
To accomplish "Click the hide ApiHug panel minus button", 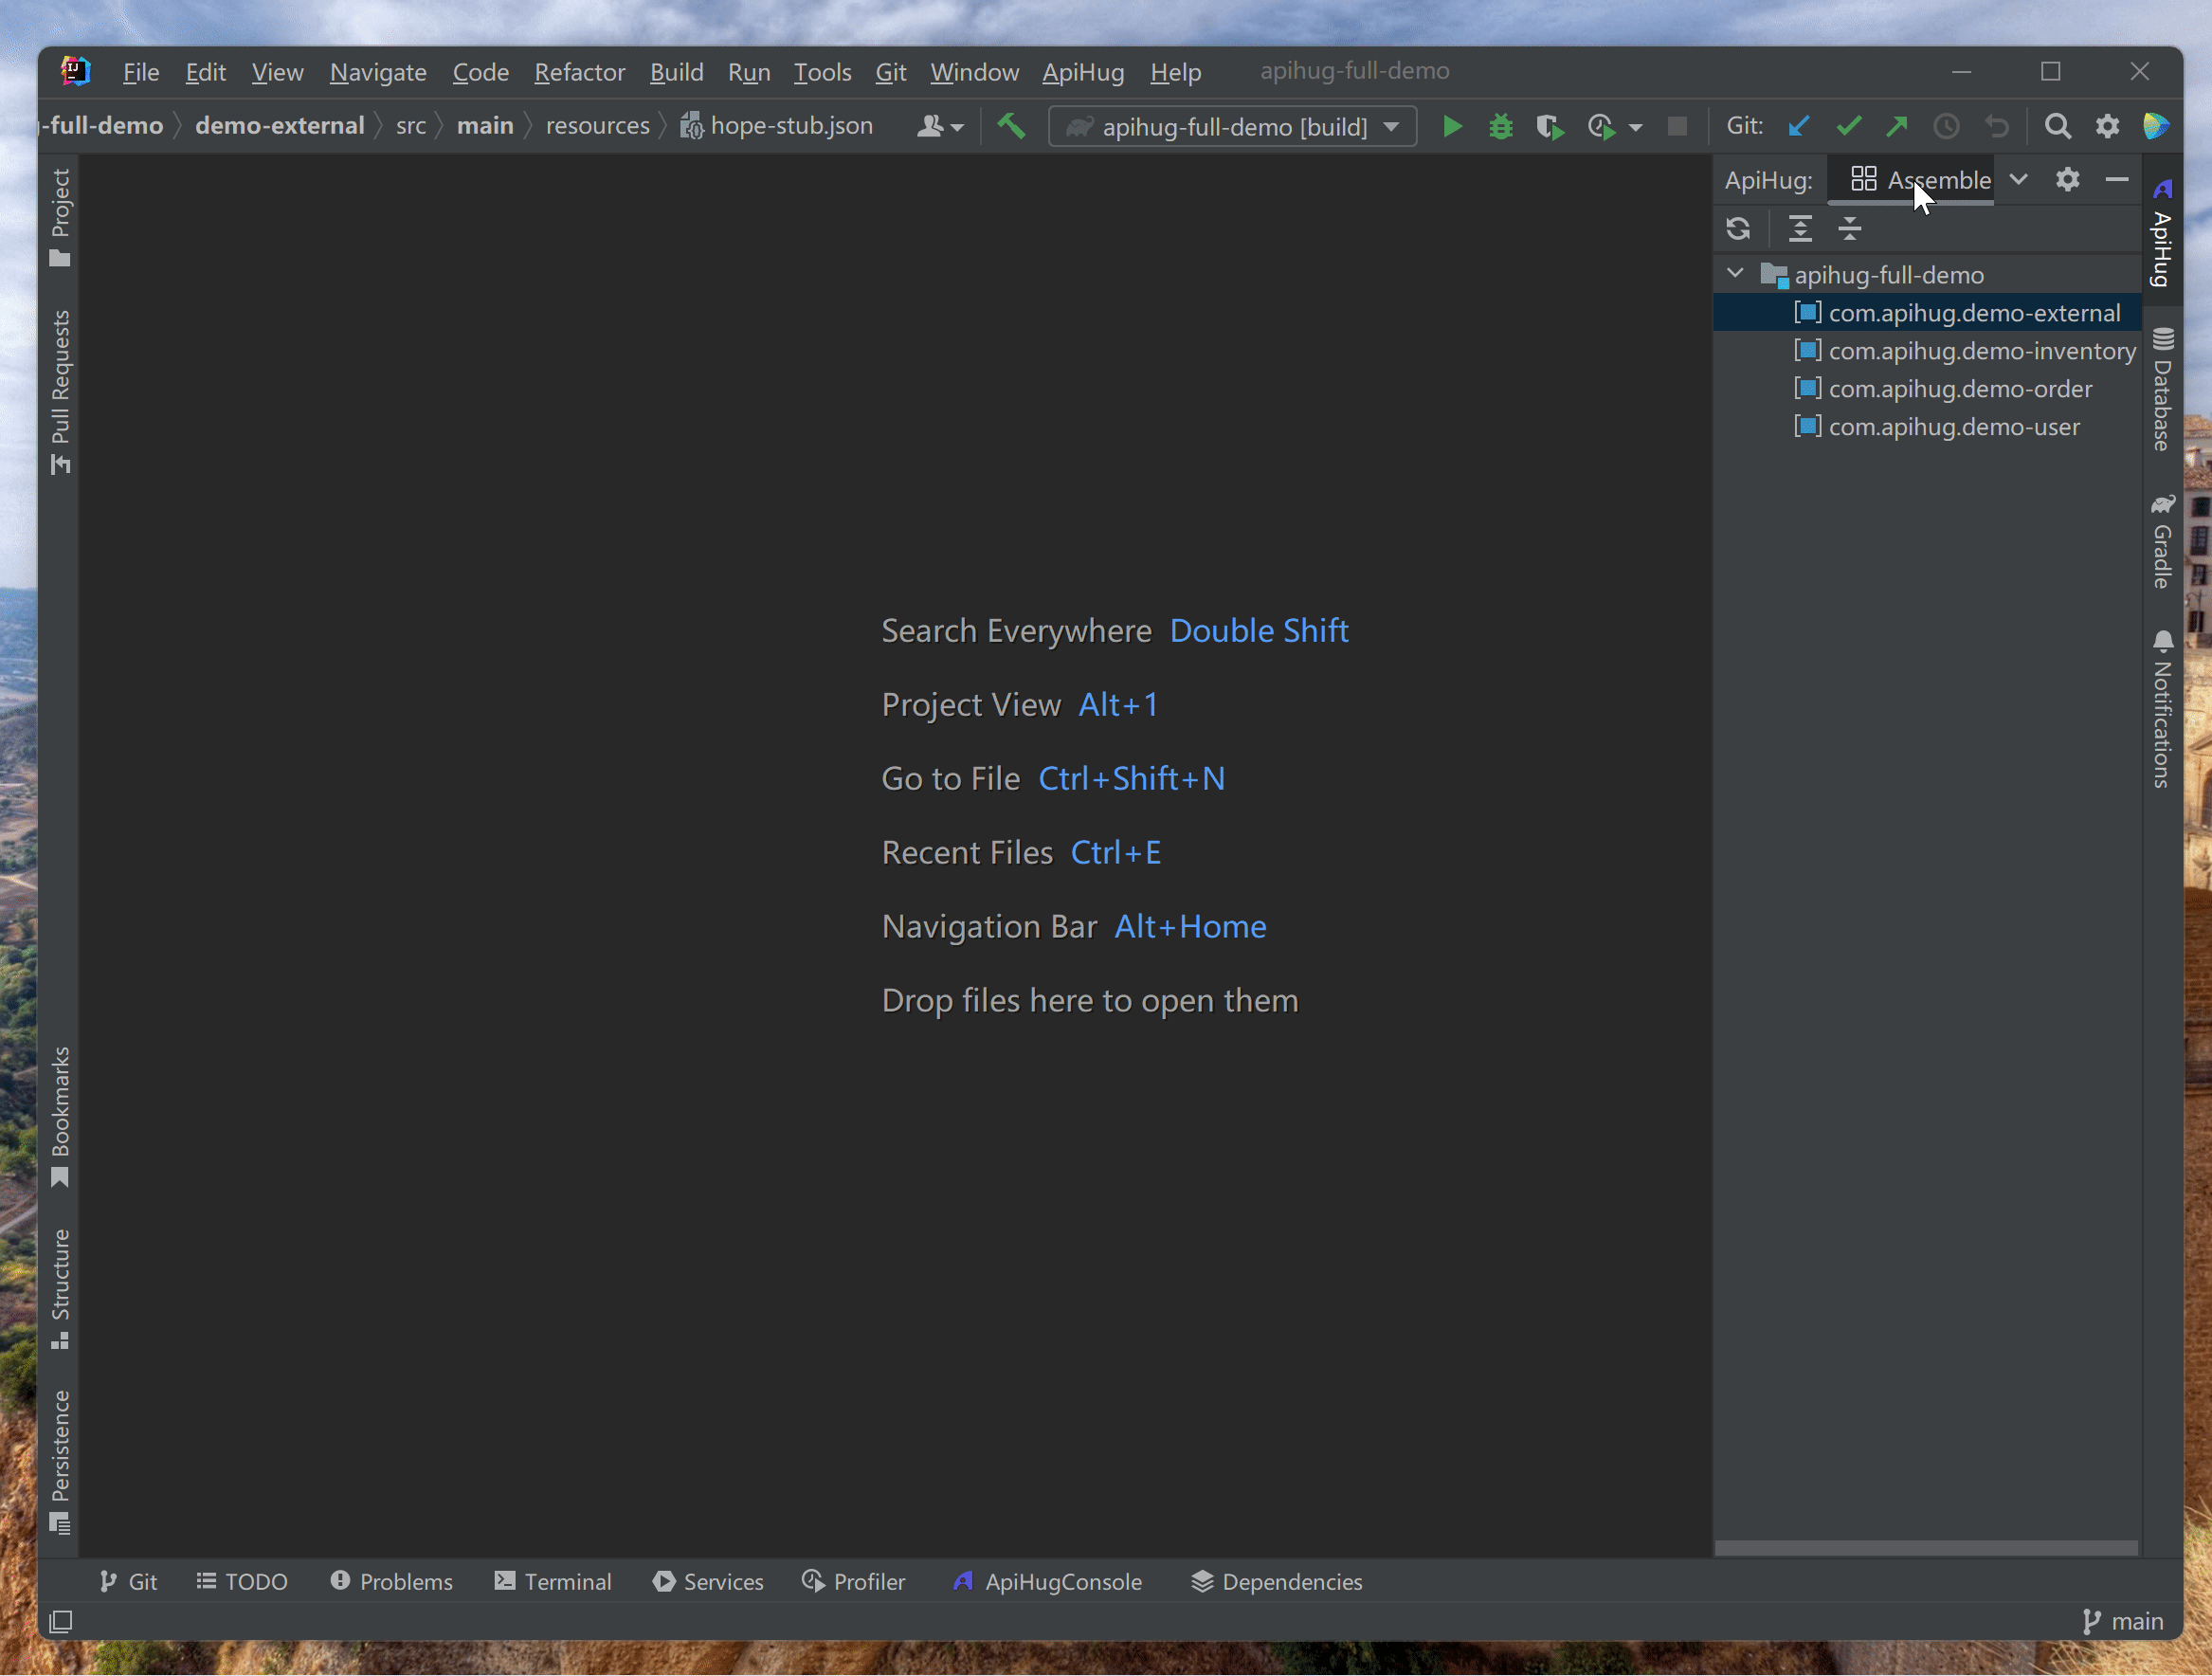I will pyautogui.click(x=2117, y=178).
